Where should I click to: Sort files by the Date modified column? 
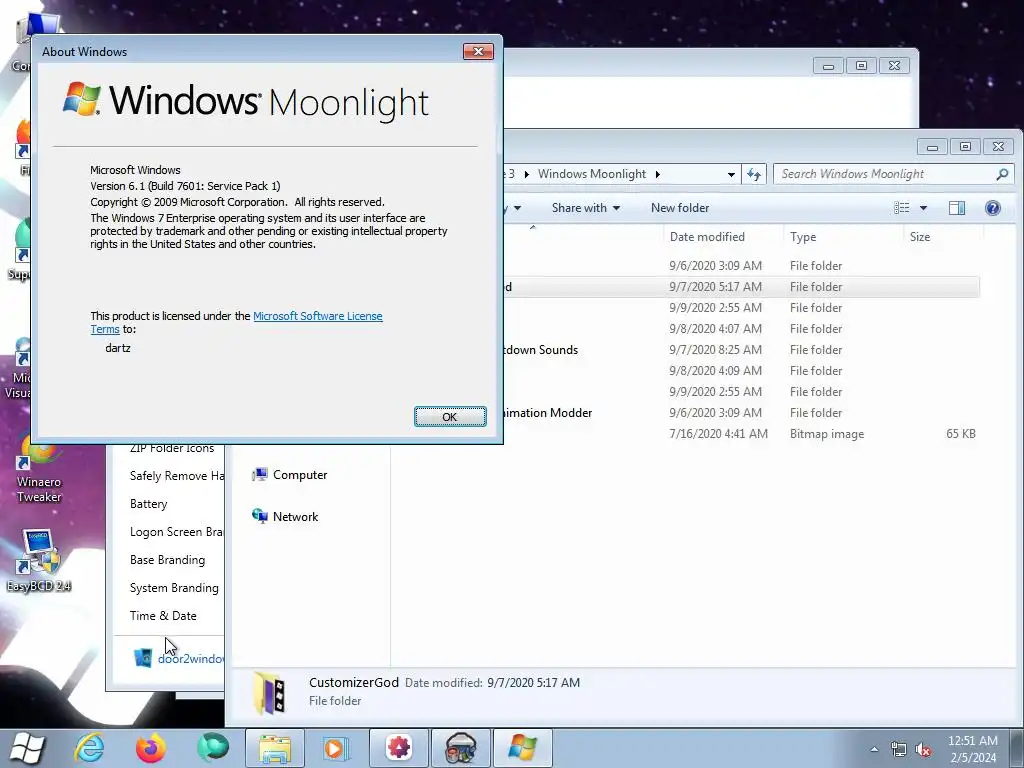tap(724, 236)
